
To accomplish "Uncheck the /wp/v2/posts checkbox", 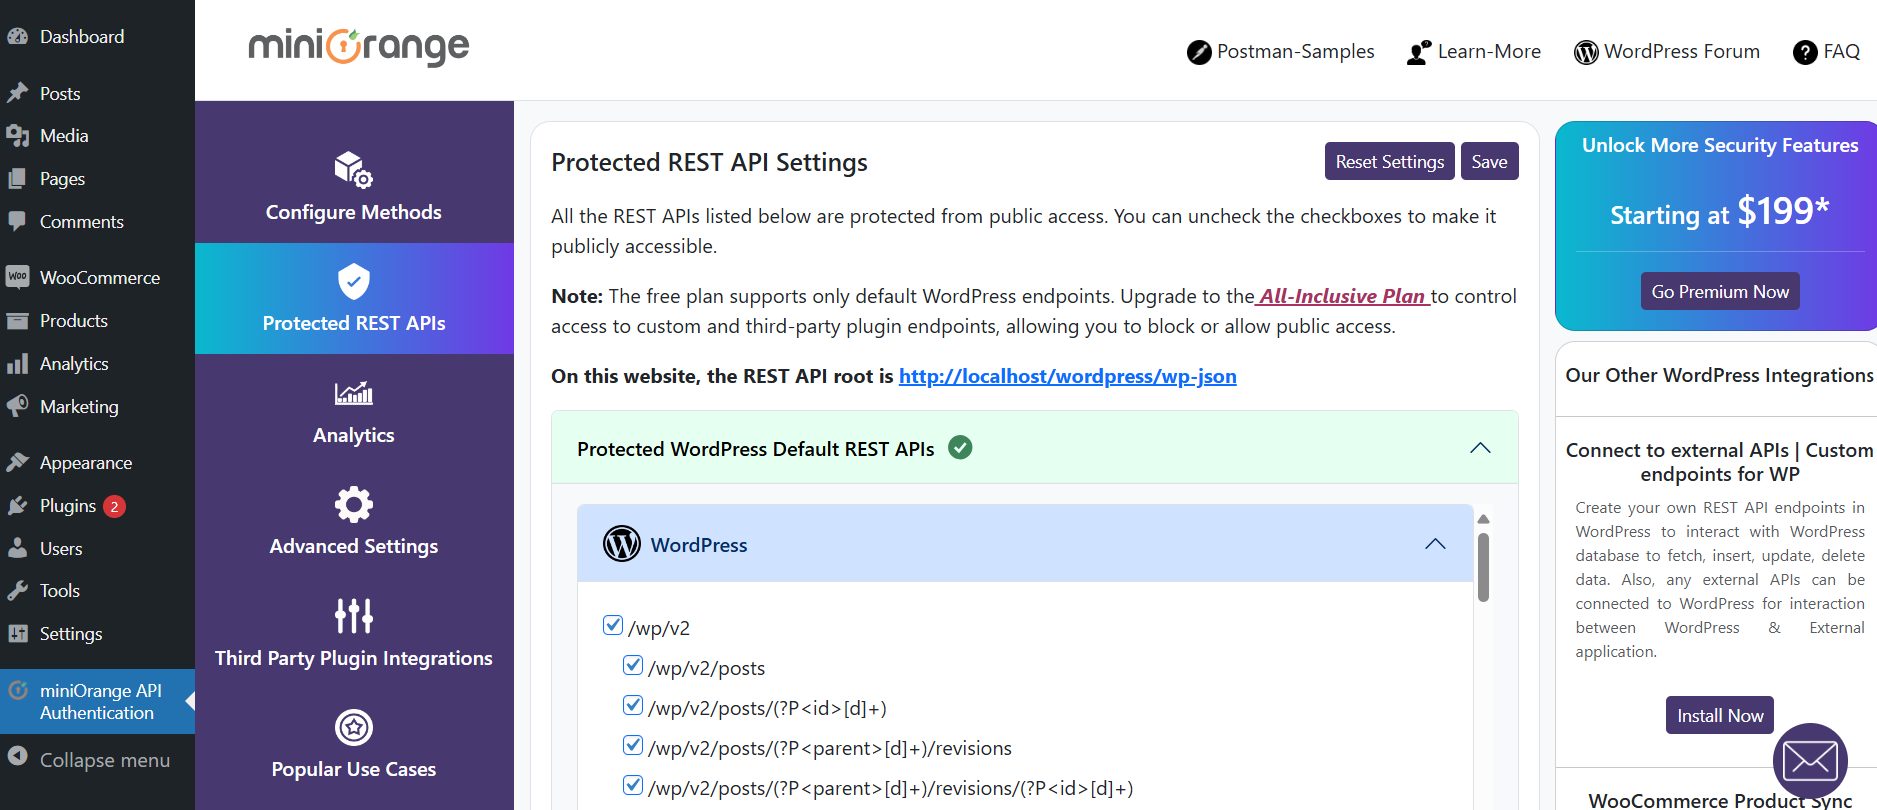I will (633, 665).
